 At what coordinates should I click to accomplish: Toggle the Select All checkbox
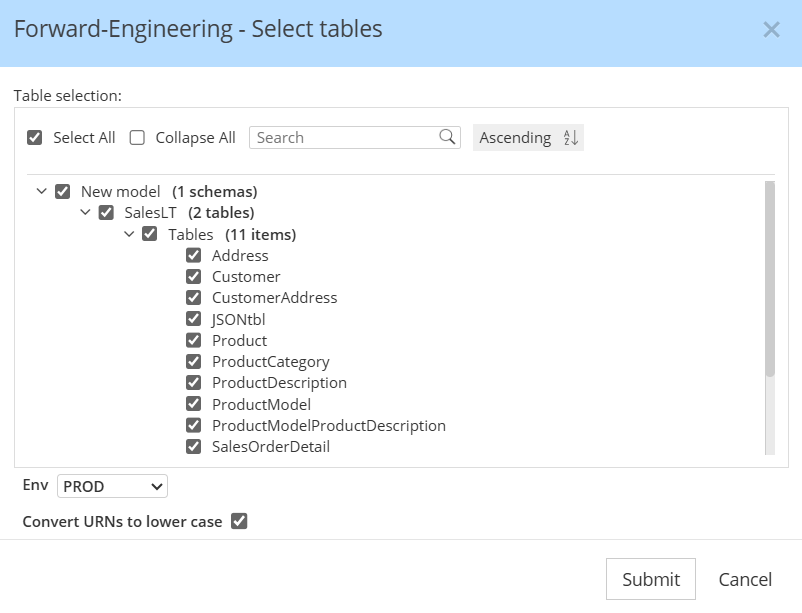pos(35,138)
